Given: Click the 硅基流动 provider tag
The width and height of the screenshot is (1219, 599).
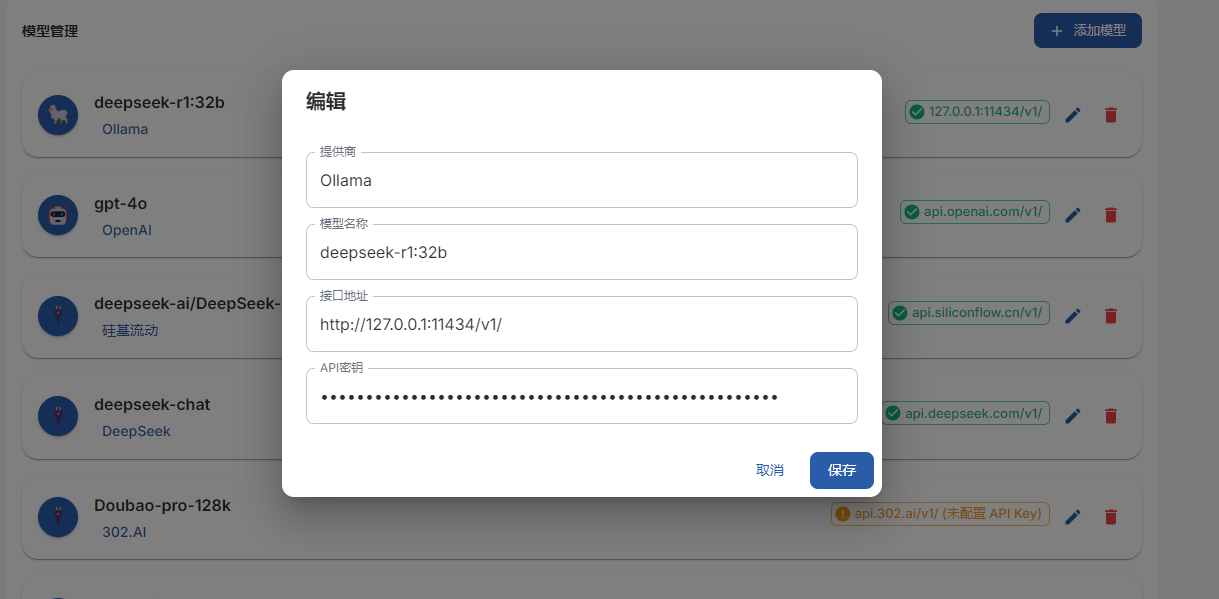Looking at the screenshot, I should pos(130,330).
